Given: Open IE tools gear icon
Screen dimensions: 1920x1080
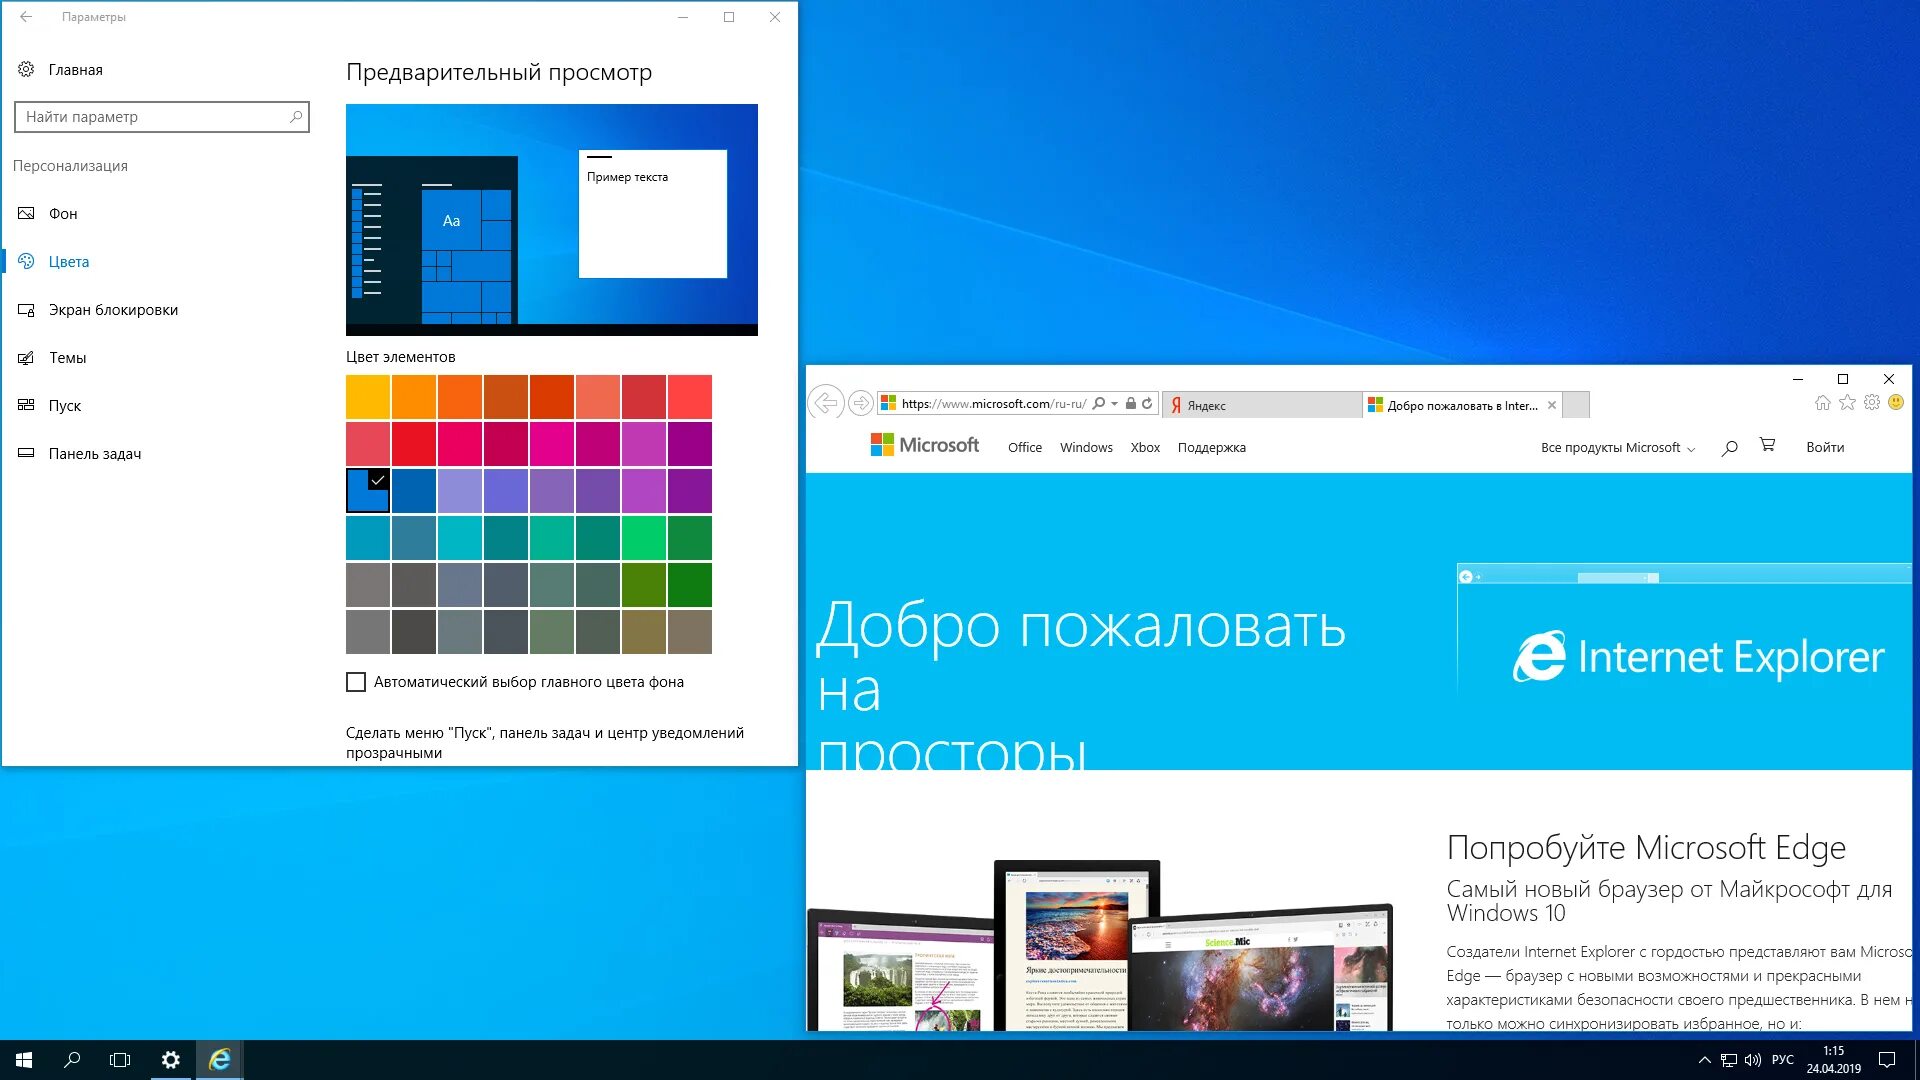Looking at the screenshot, I should [1872, 403].
